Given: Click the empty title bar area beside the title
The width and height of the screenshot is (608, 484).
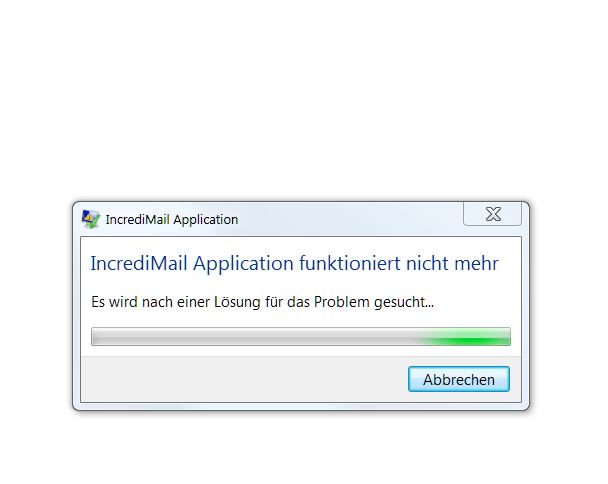Looking at the screenshot, I should 349,220.
